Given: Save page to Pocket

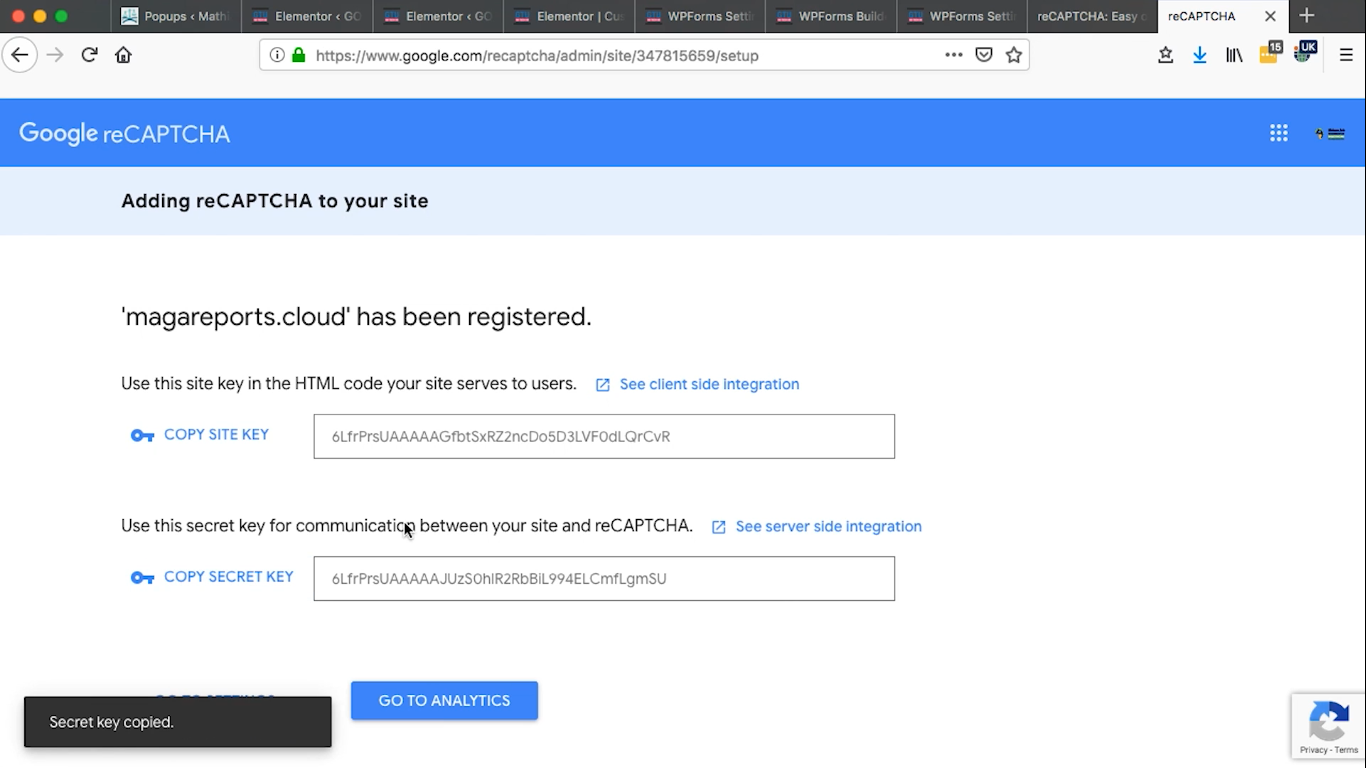Looking at the screenshot, I should click(984, 55).
